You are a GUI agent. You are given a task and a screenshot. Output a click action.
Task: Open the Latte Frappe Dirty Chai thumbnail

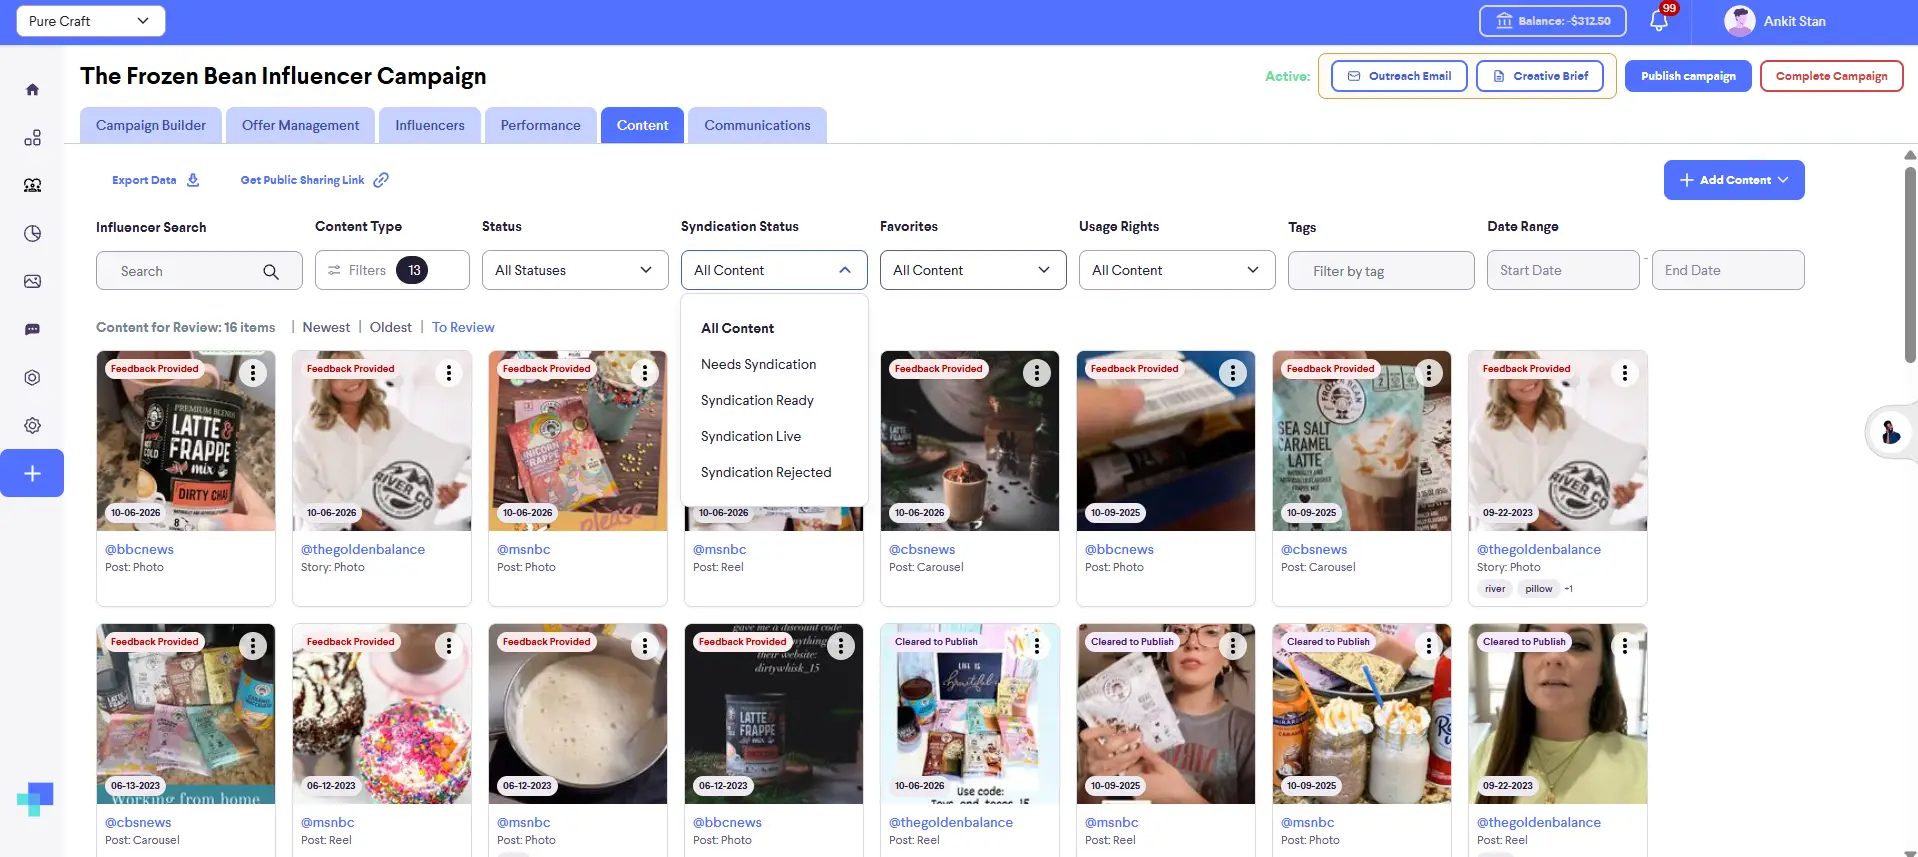[x=186, y=441]
